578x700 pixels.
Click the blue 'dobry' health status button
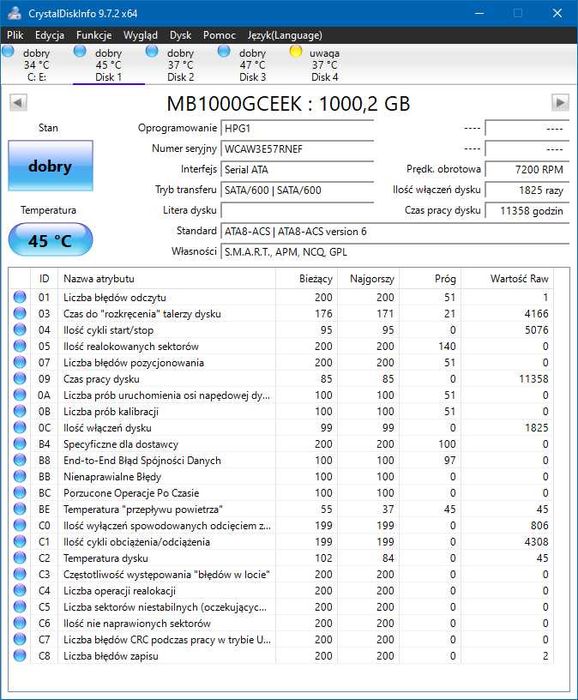[50, 166]
